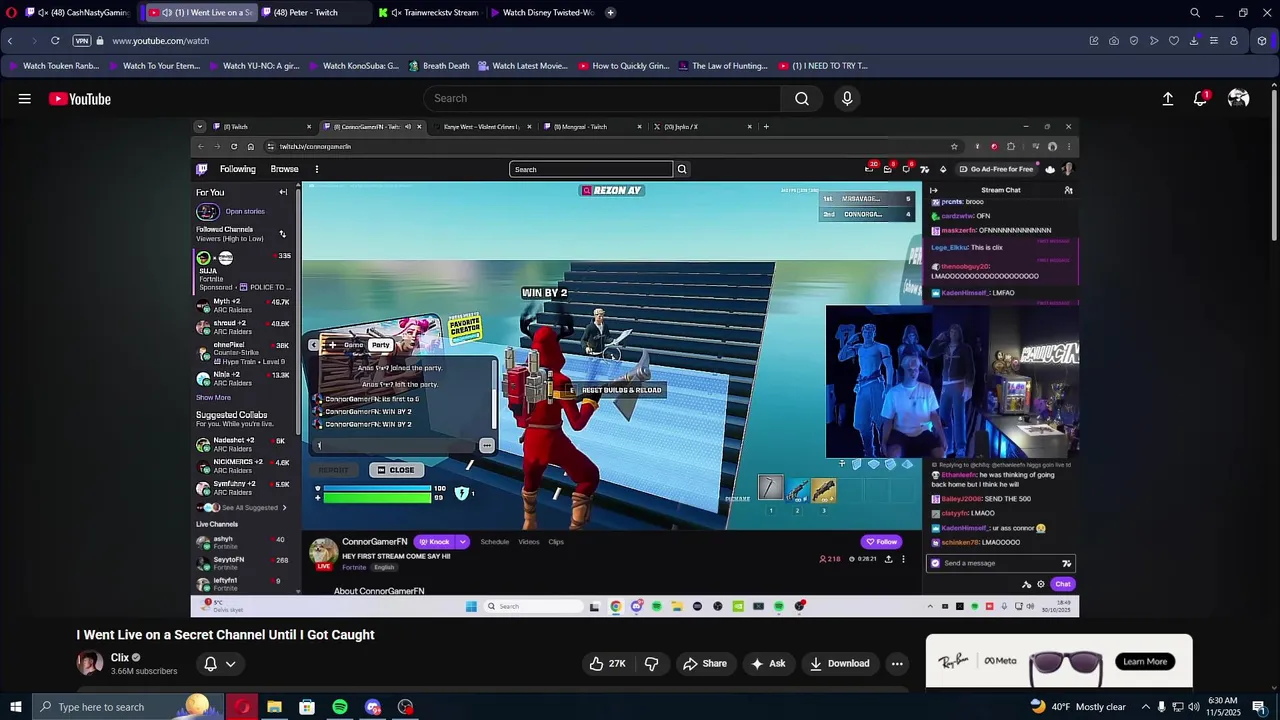Image resolution: width=1280 pixels, height=720 pixels.
Task: Toggle the VPN badge in address bar
Action: [x=82, y=41]
